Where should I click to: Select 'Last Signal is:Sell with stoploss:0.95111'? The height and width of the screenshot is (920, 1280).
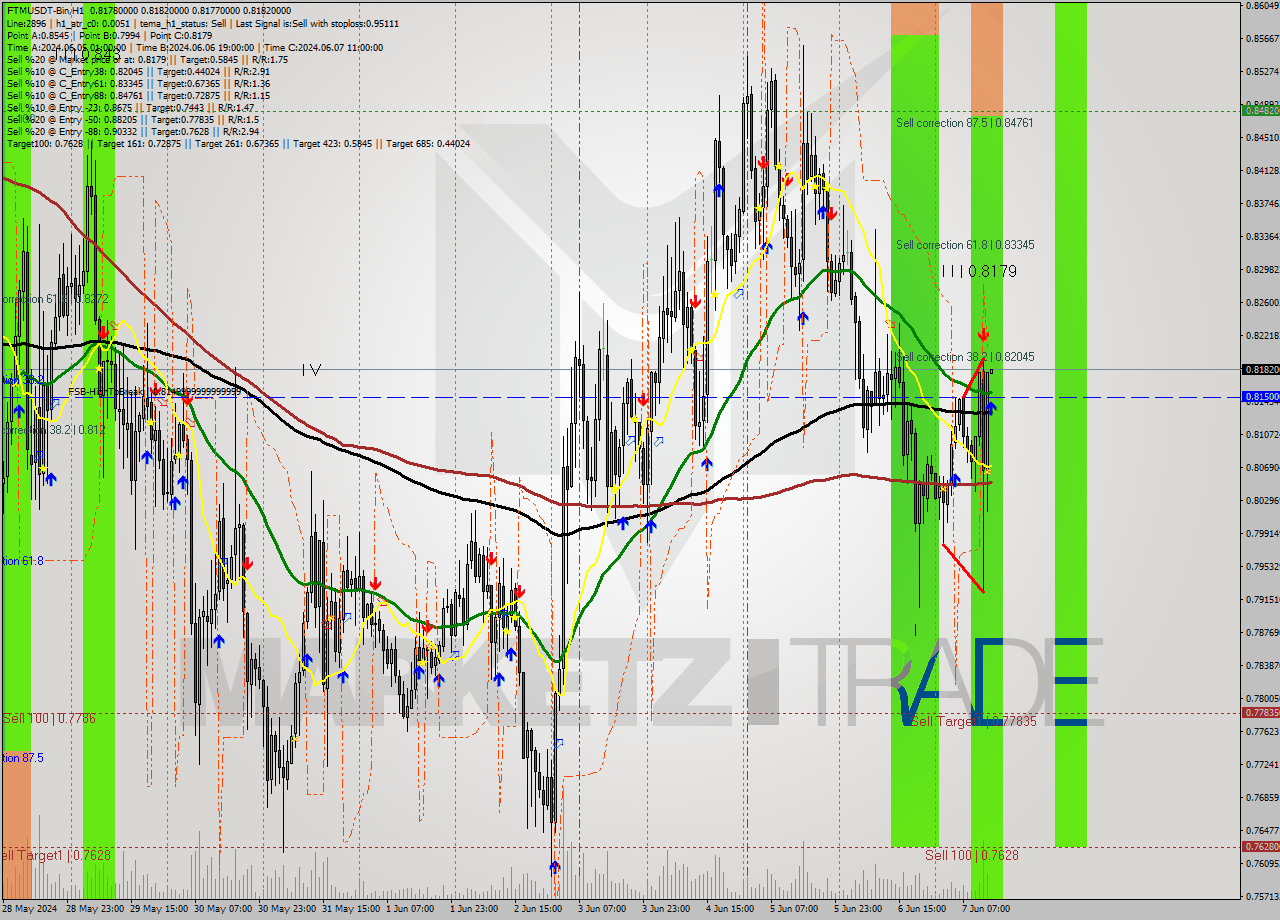(x=317, y=22)
